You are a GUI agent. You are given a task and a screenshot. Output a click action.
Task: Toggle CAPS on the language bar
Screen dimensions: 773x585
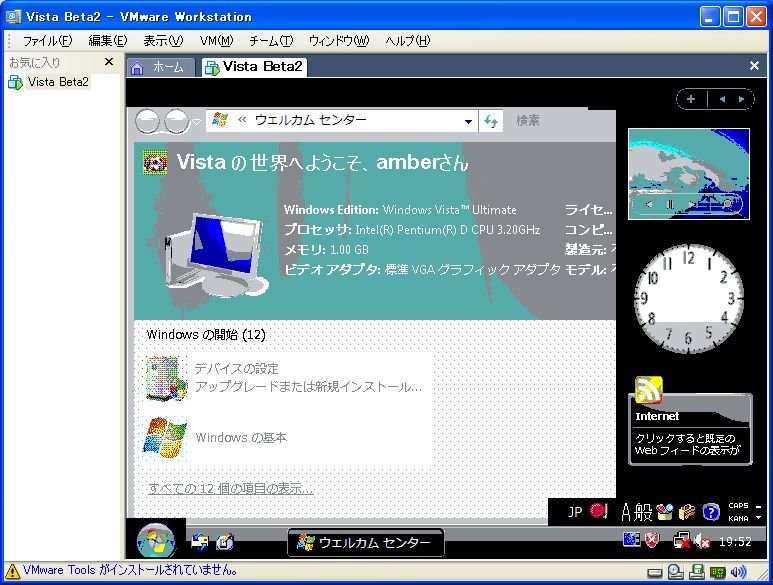738,506
